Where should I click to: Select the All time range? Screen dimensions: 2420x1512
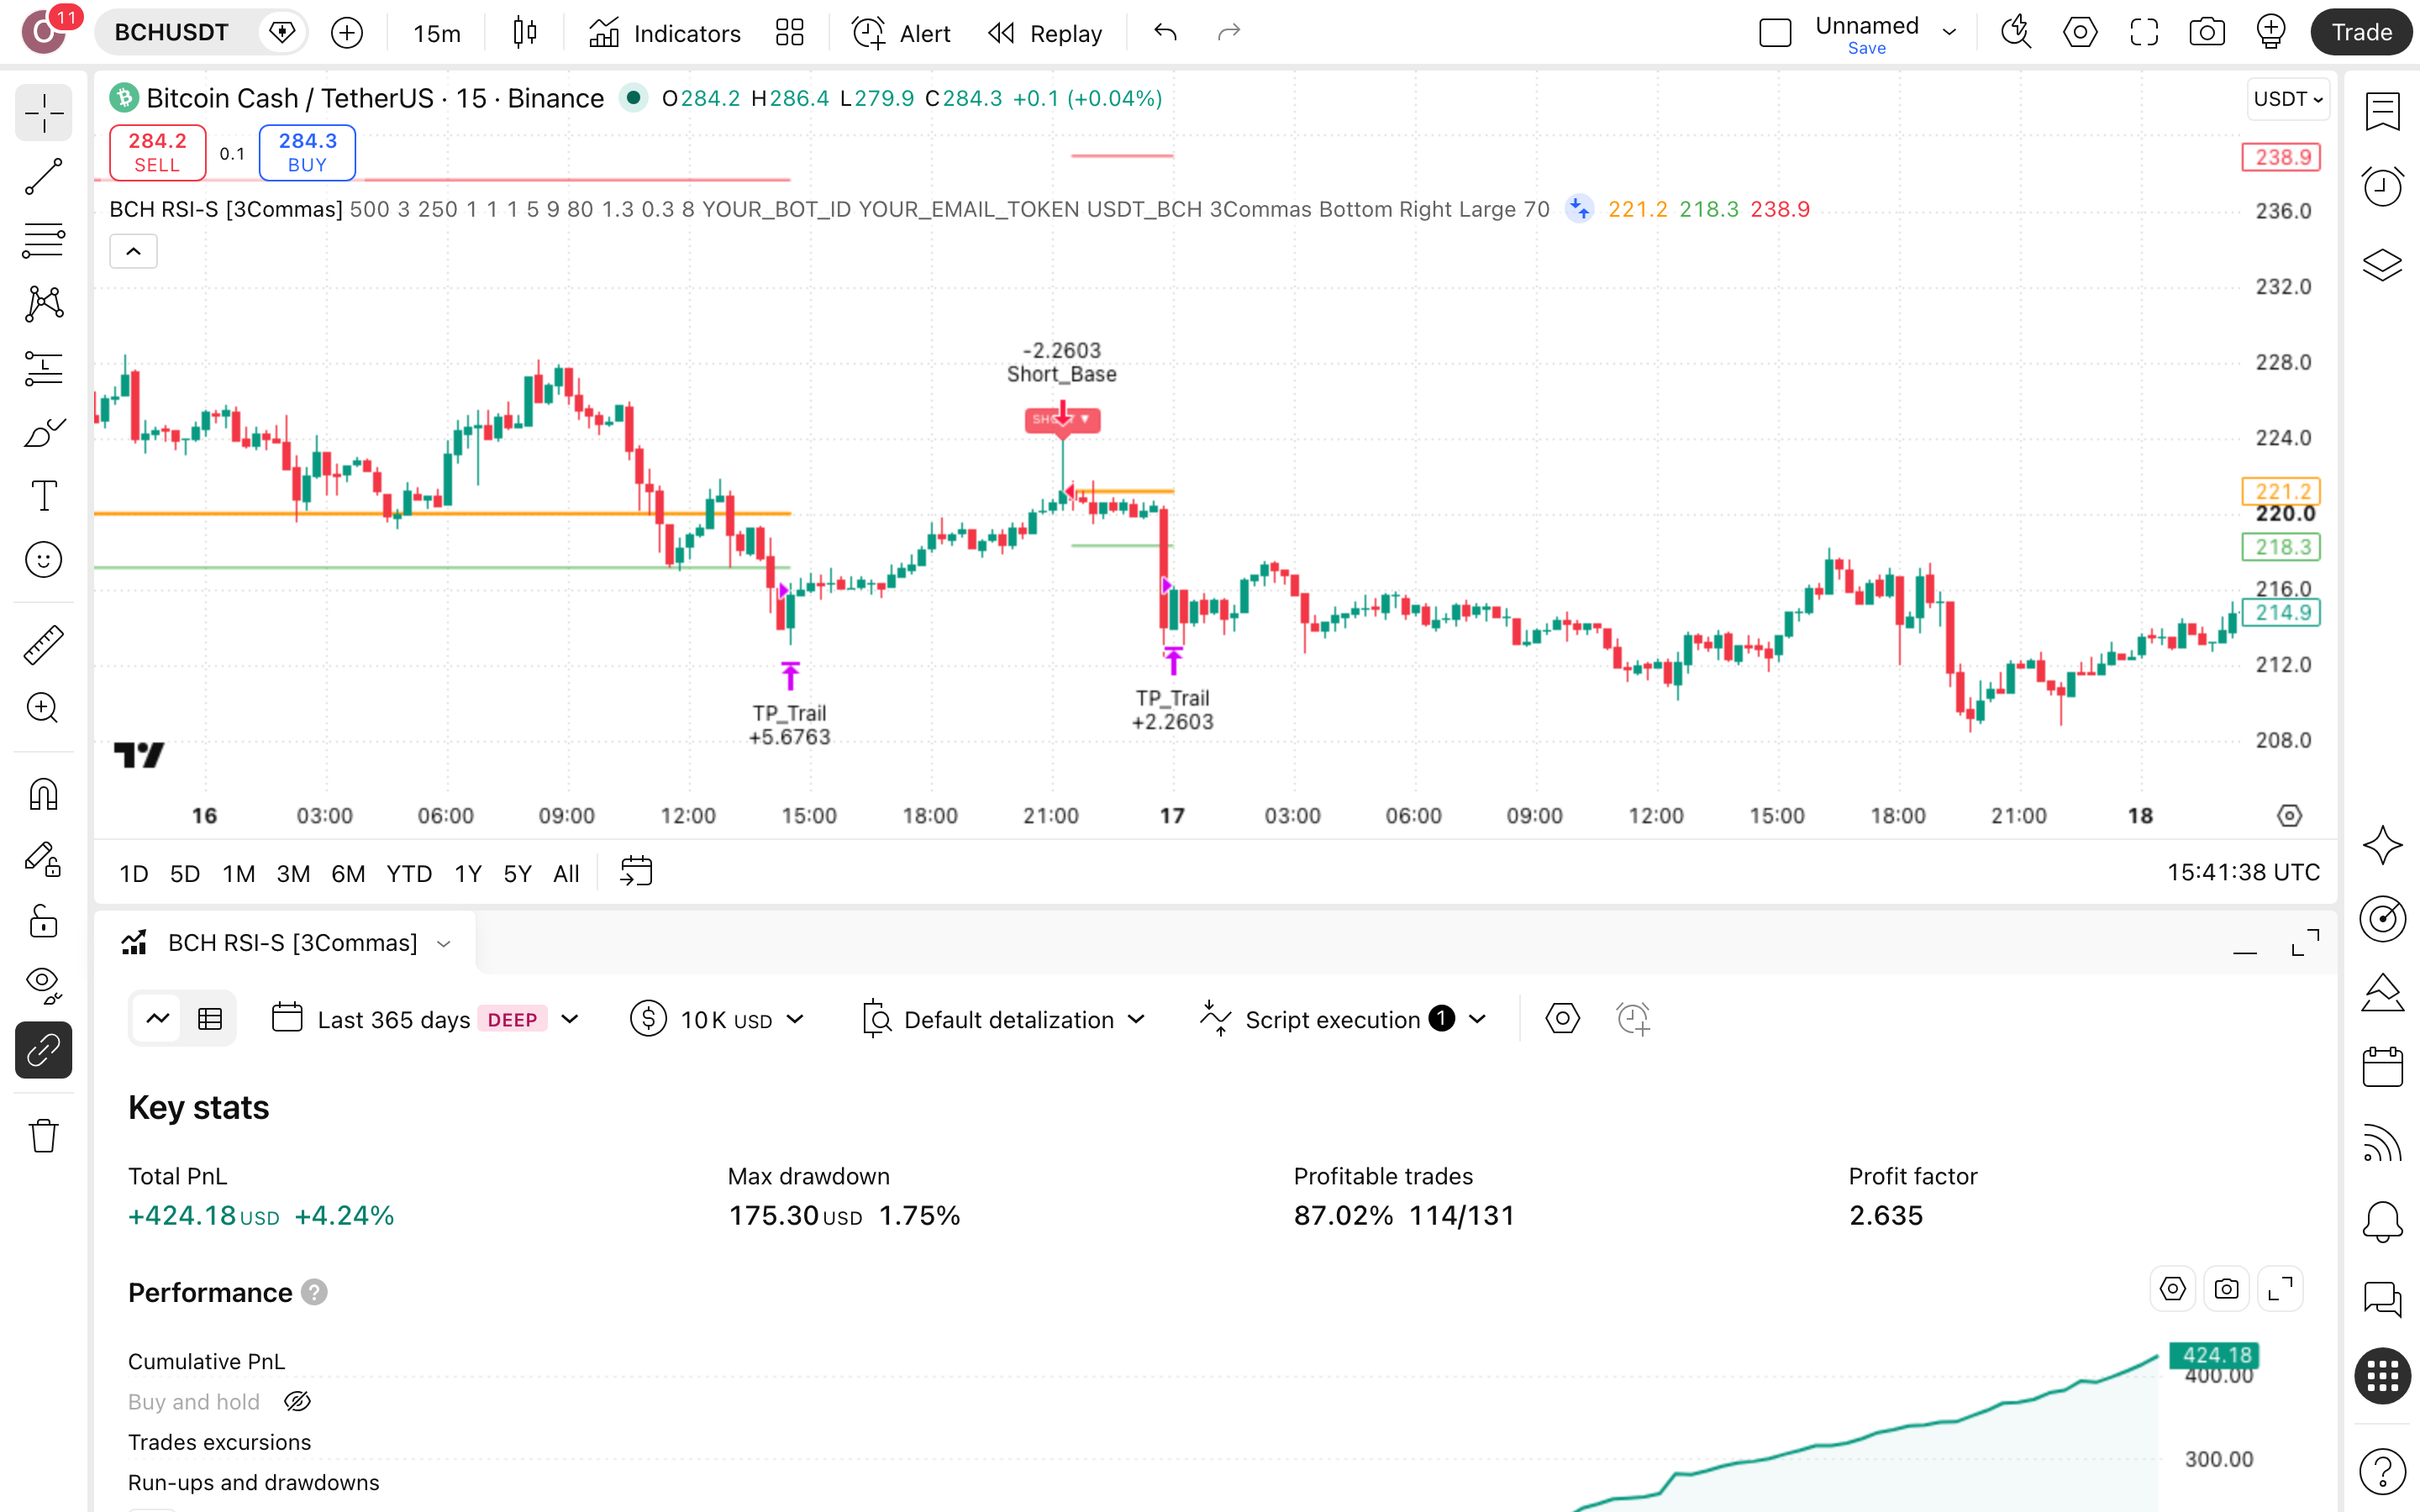[x=566, y=873]
